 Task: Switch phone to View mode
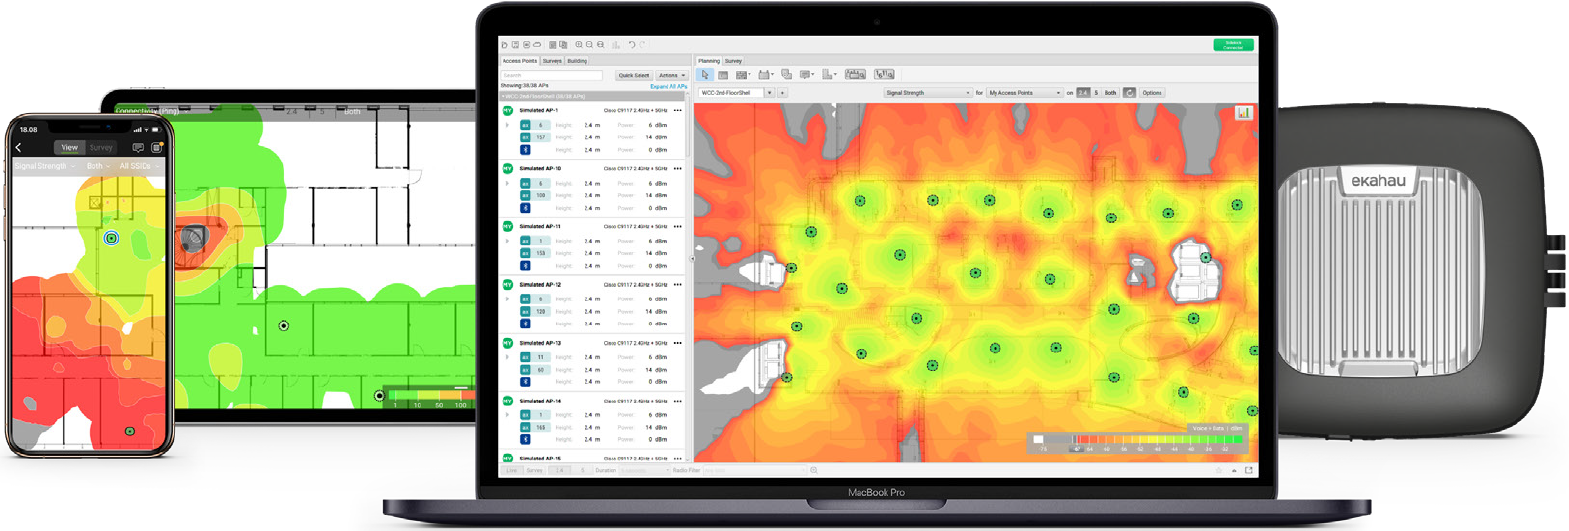[x=69, y=147]
